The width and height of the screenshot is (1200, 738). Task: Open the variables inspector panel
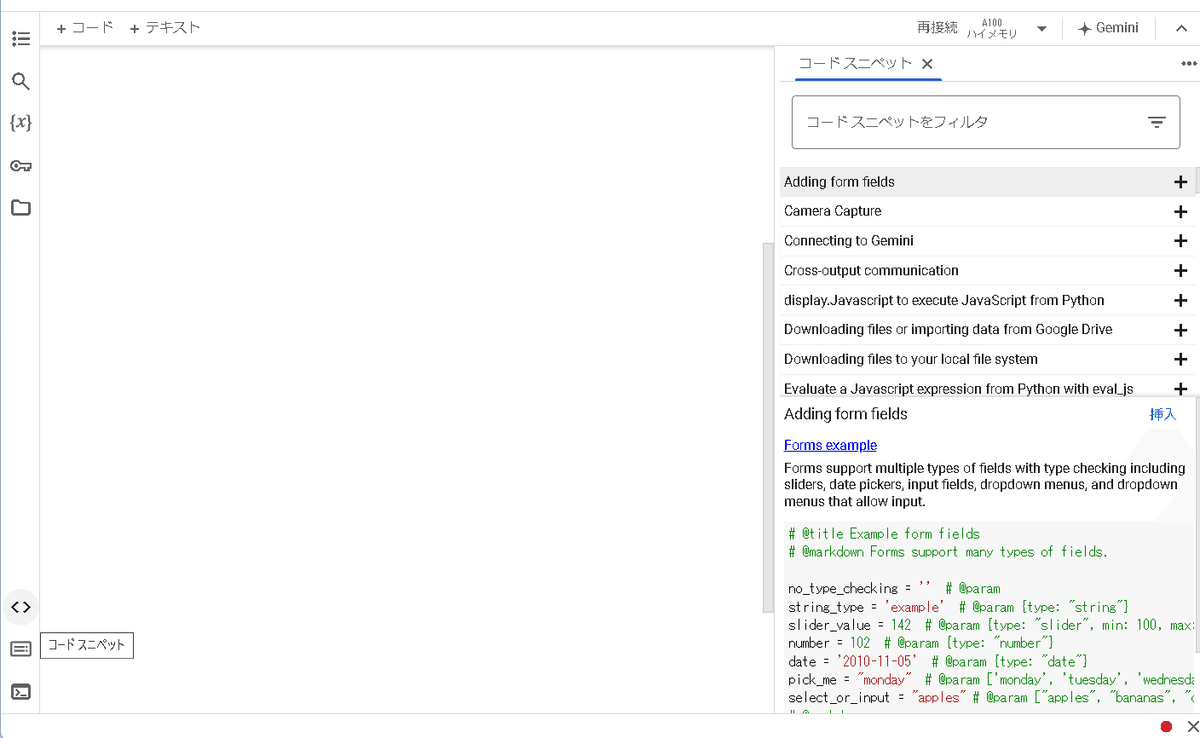[x=21, y=122]
